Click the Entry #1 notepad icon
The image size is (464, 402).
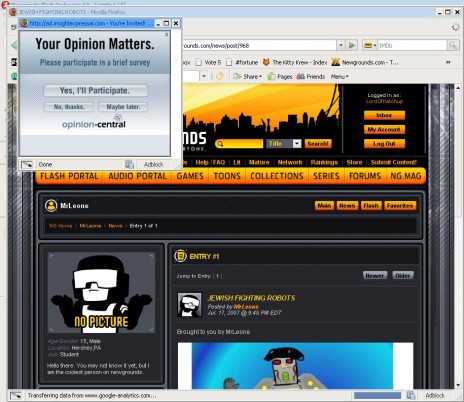click(180, 256)
